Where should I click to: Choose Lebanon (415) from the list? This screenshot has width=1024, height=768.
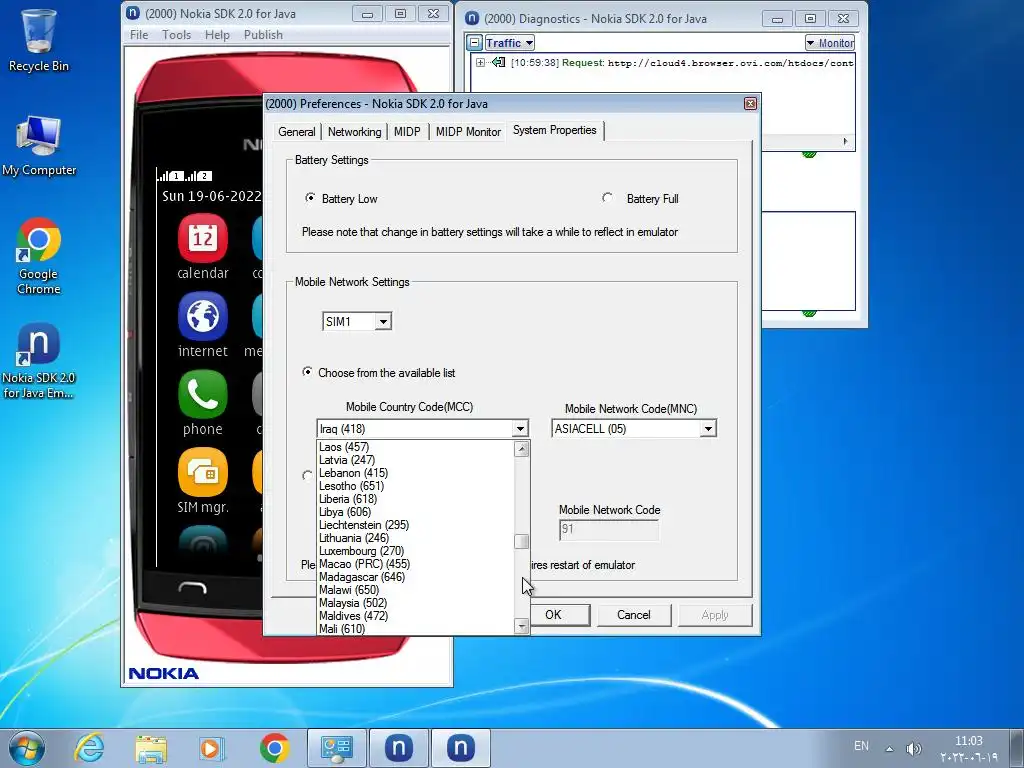click(x=416, y=473)
